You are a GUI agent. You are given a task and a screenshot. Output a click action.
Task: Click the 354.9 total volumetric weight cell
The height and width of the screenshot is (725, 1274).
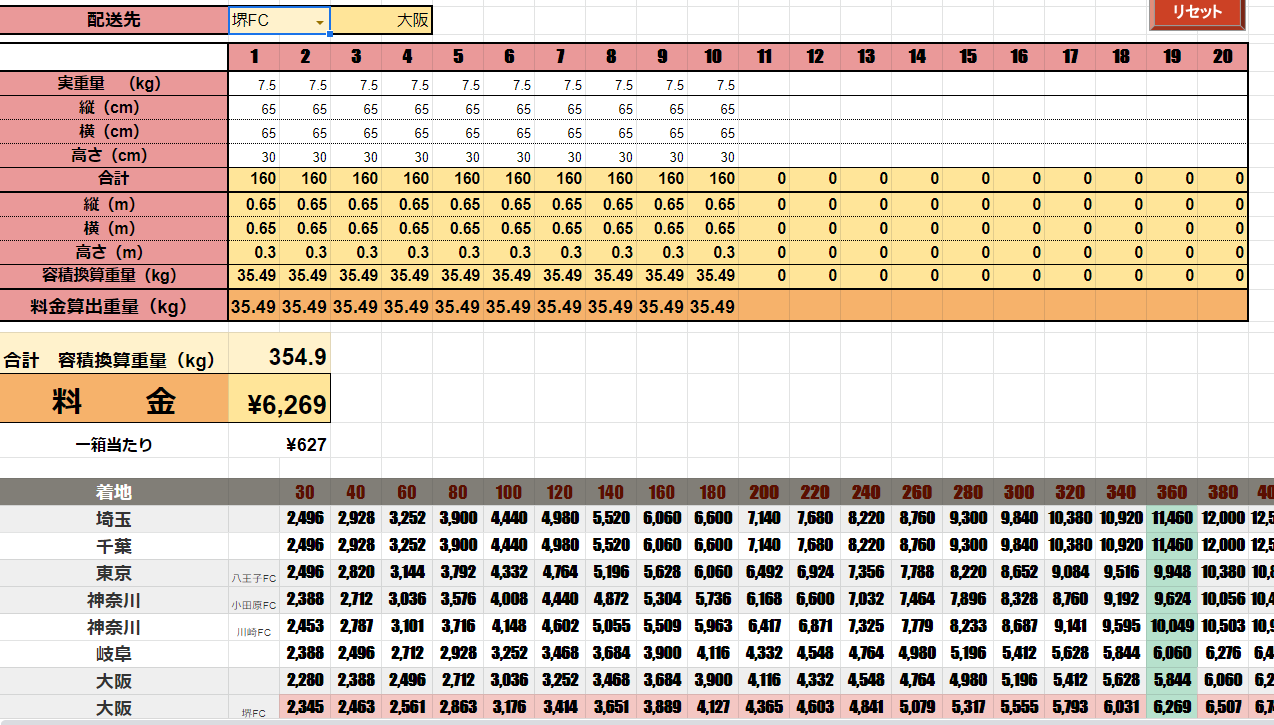point(279,357)
